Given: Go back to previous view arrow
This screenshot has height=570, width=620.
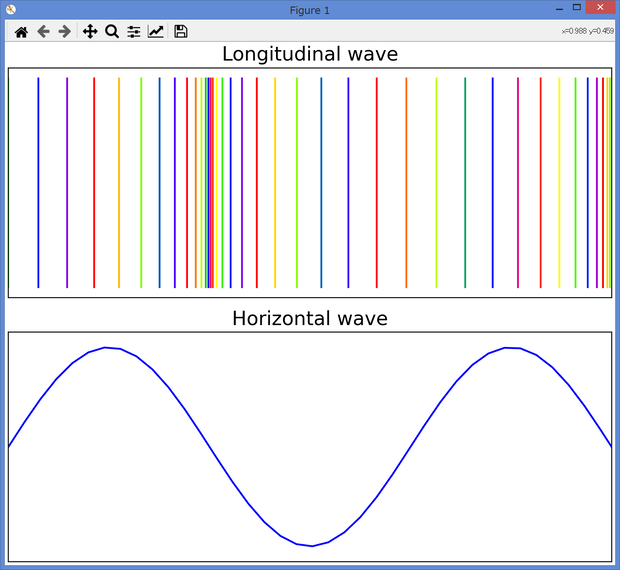Looking at the screenshot, I should (43, 31).
